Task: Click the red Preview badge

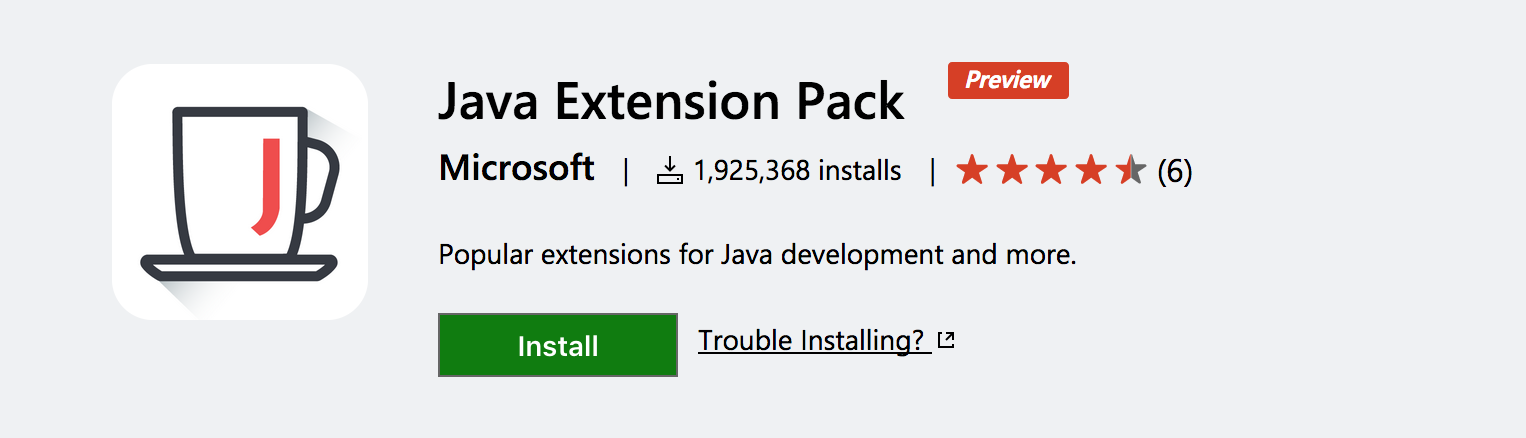Action: point(1008,80)
